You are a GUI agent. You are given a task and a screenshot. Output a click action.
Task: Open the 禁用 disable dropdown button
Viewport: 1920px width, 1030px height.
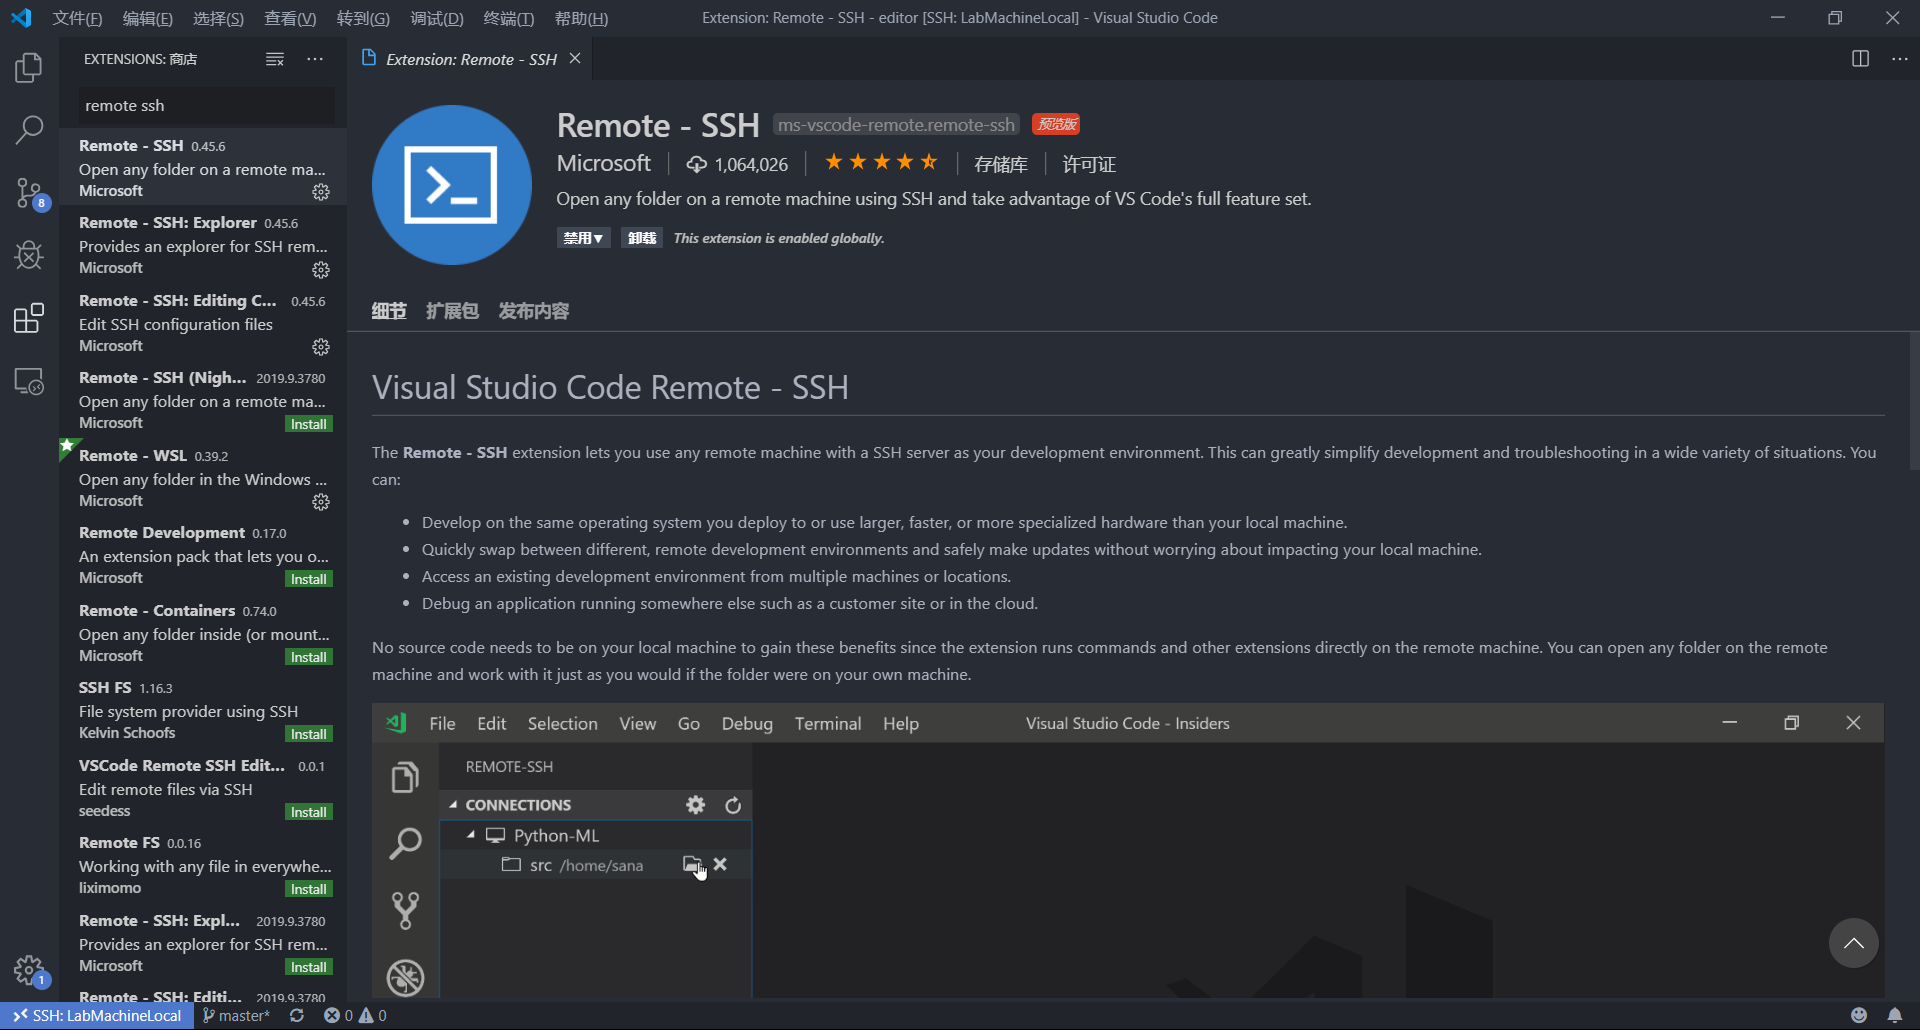583,238
